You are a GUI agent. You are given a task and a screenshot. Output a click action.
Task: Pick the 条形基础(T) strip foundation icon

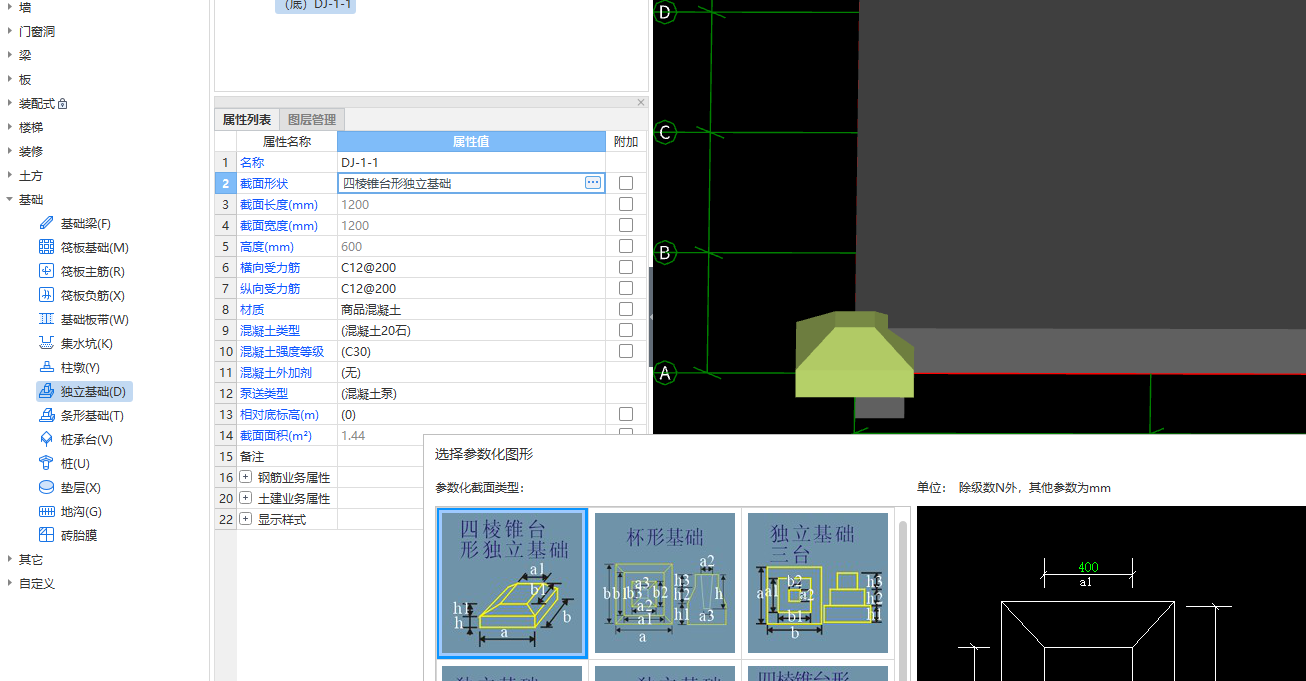click(x=46, y=415)
